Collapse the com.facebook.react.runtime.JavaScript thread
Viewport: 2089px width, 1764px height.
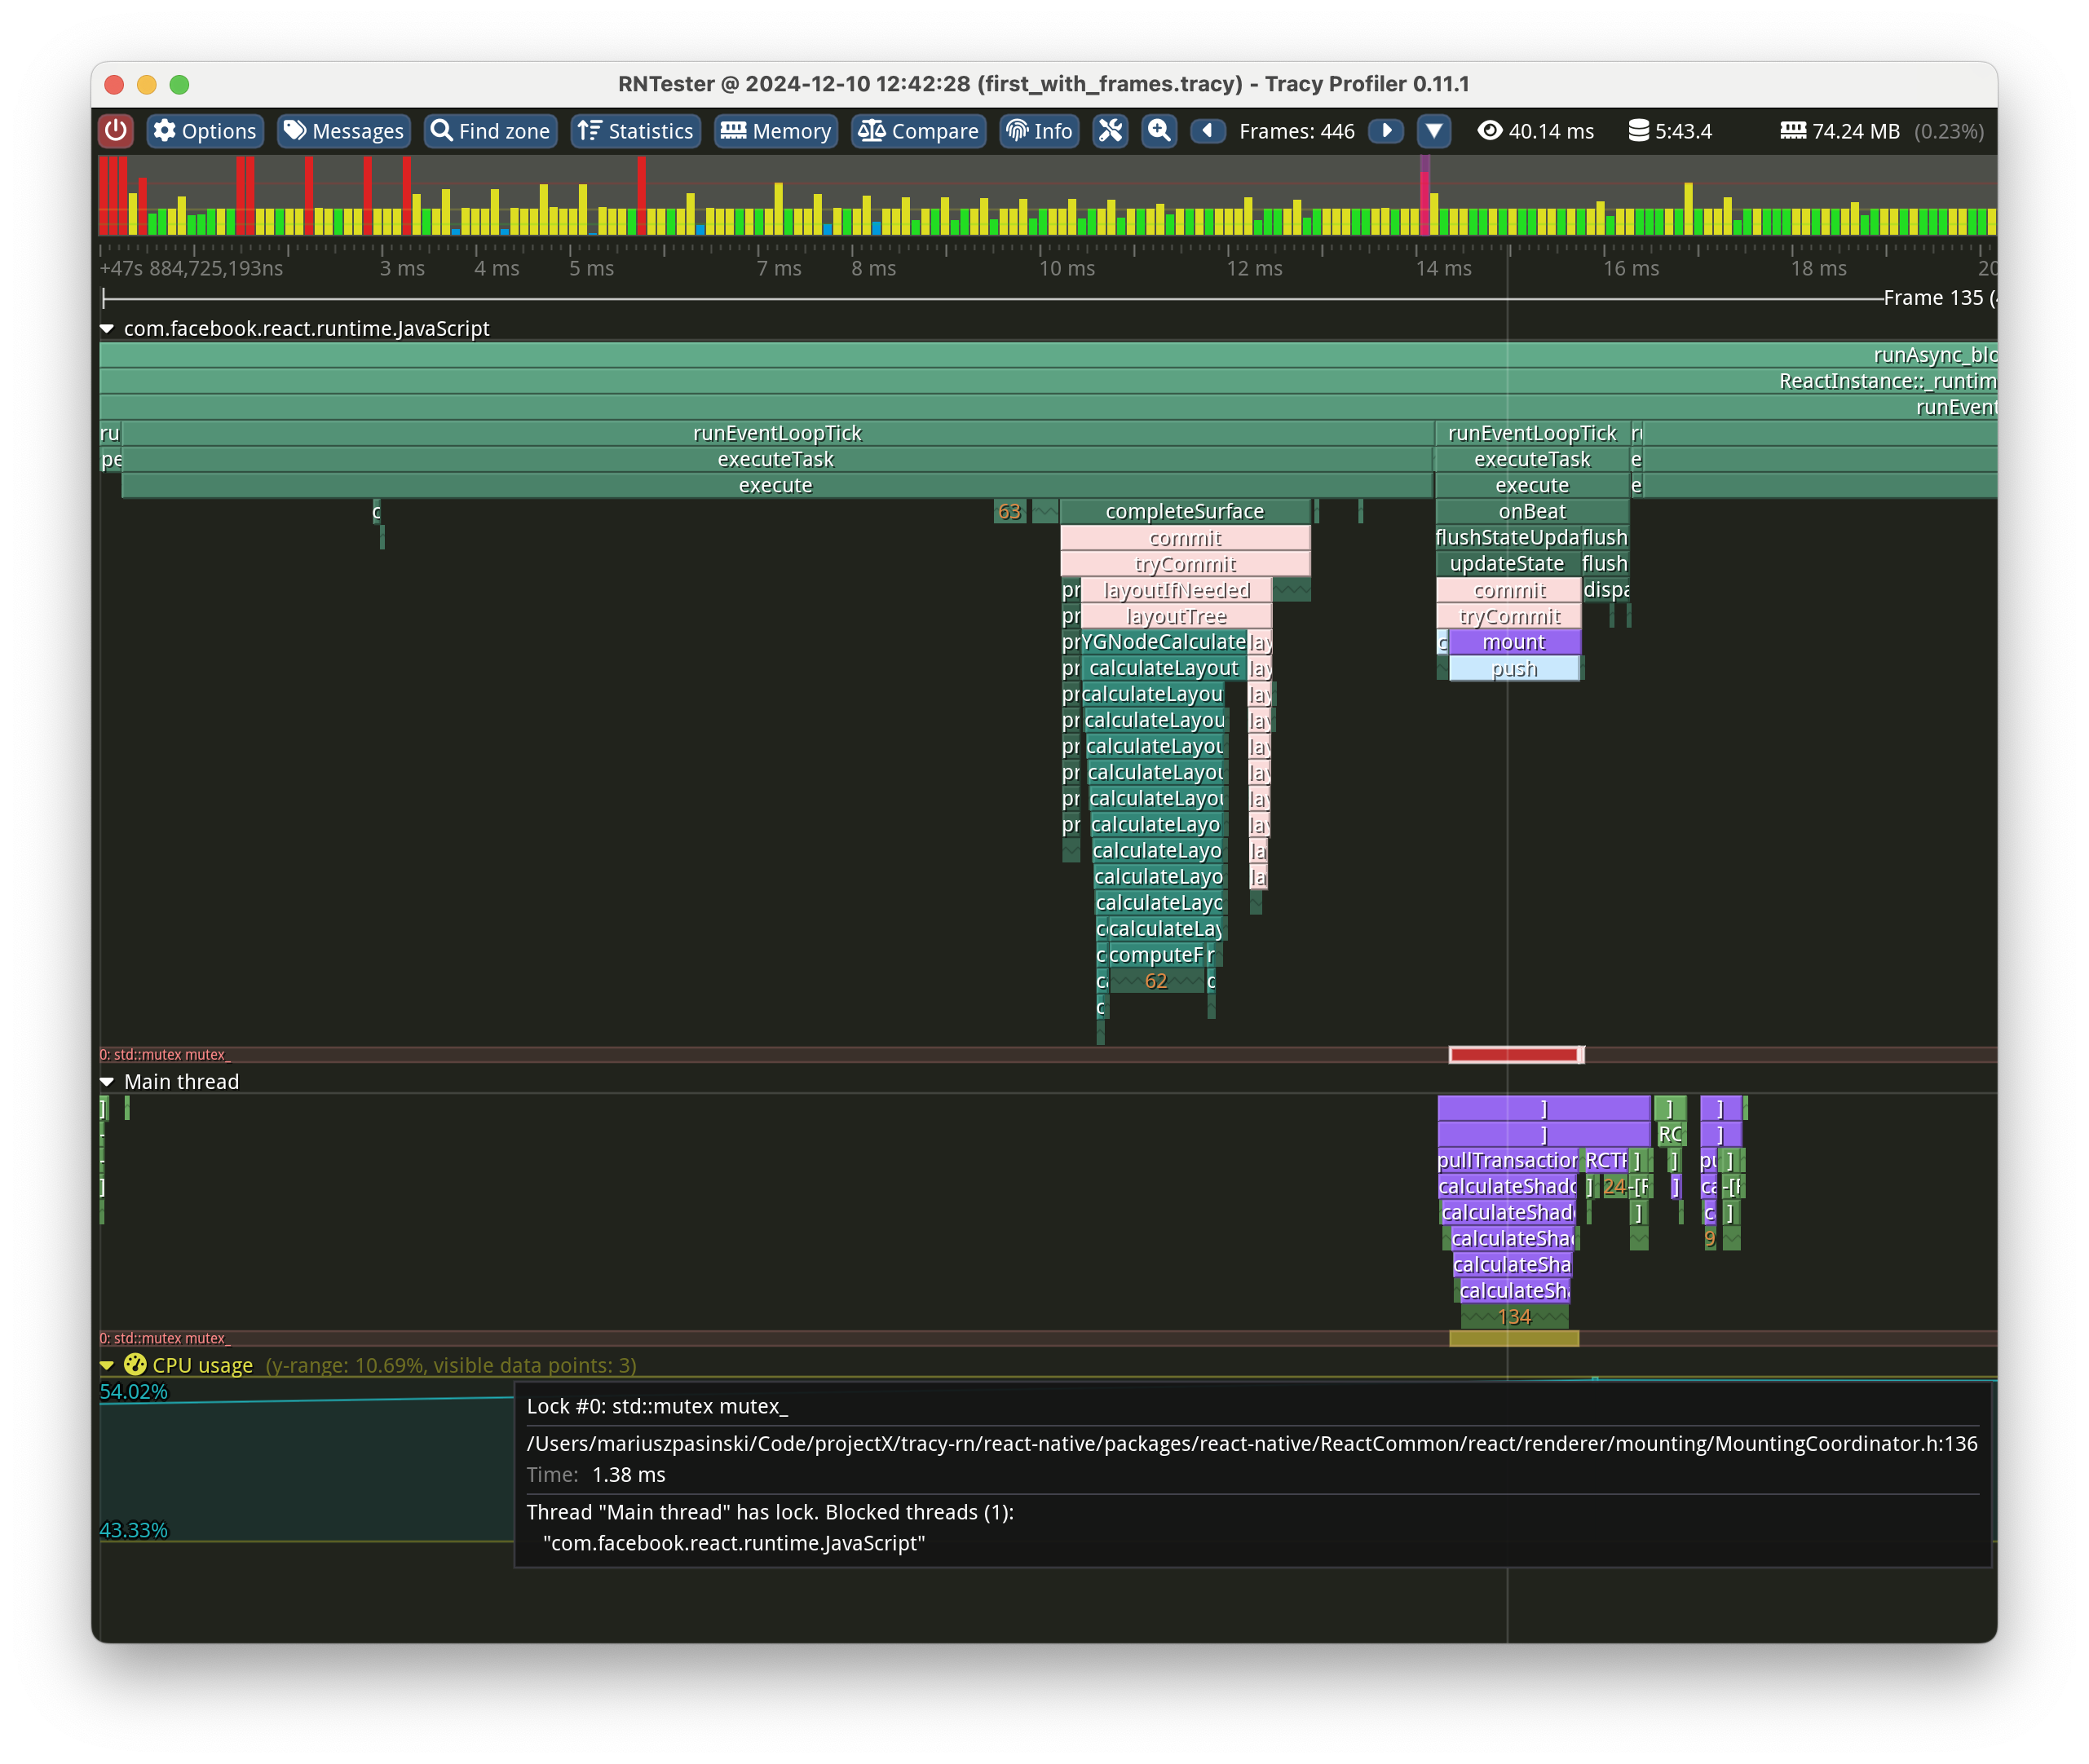[107, 329]
